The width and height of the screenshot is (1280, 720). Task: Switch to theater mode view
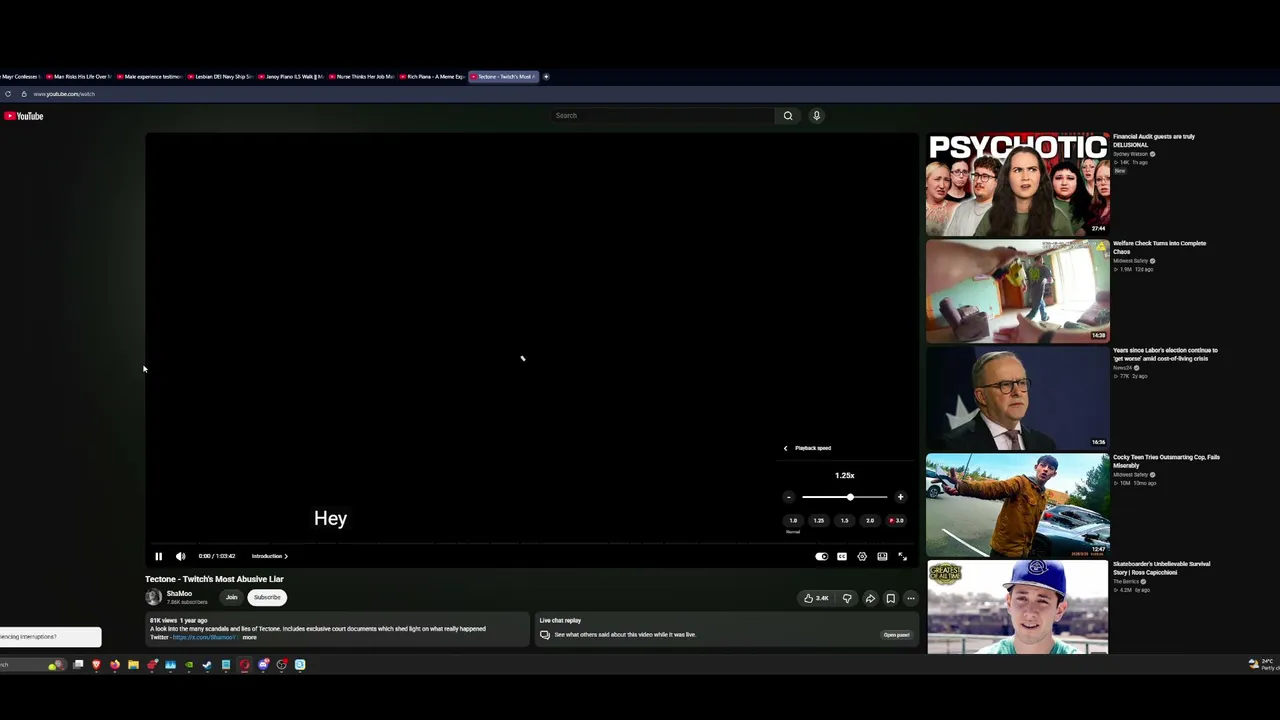pyautogui.click(x=882, y=556)
